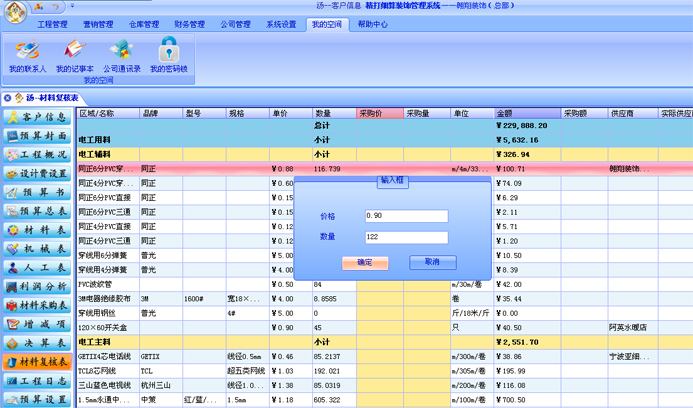Select the 穿线用钢丝 row
Image resolution: width=693 pixels, height=408 pixels.
[x=385, y=313]
